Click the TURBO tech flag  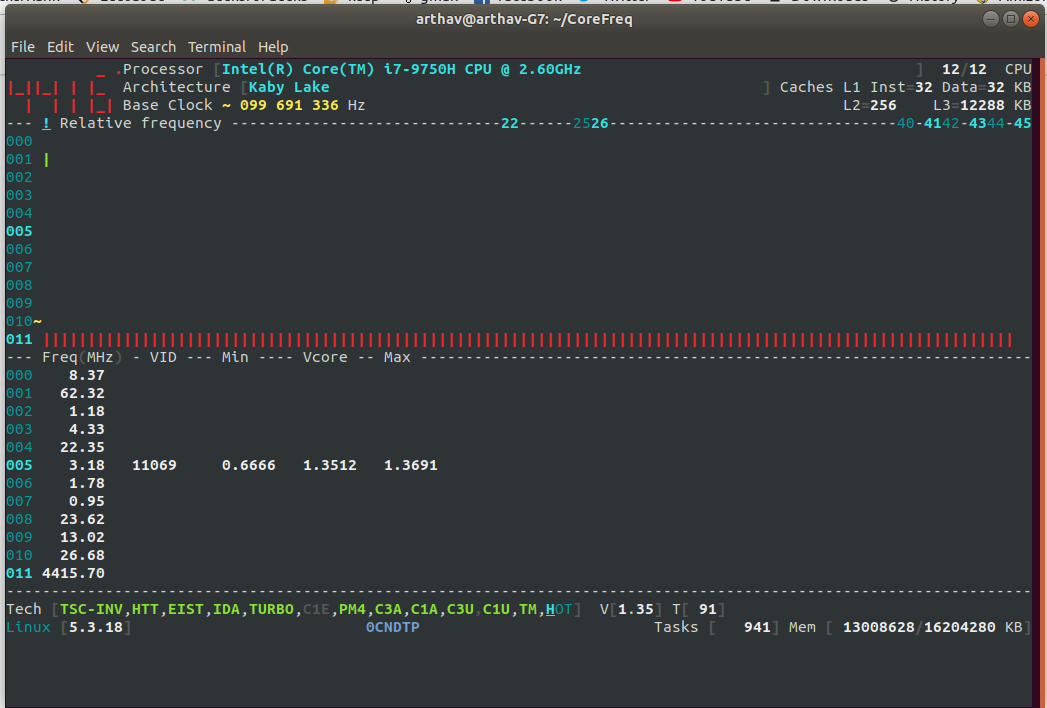(271, 609)
